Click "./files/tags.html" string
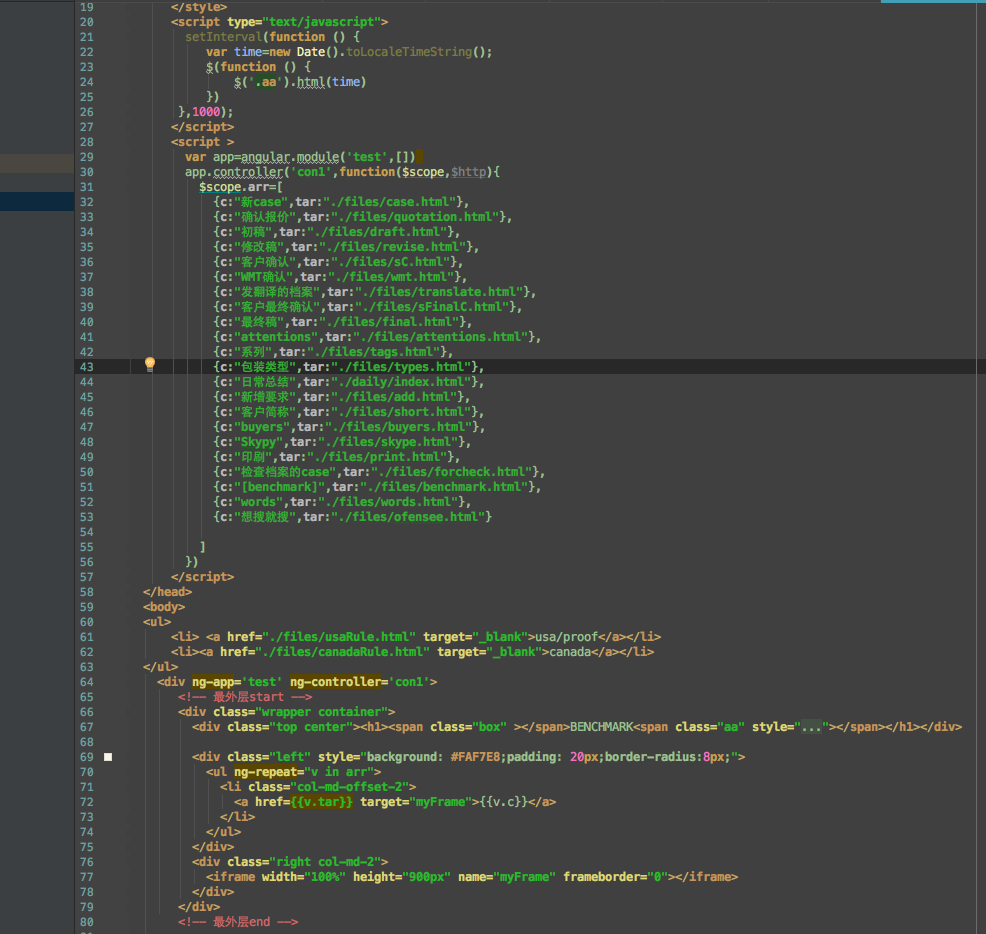Screen dimensions: 986x934 [x=374, y=352]
